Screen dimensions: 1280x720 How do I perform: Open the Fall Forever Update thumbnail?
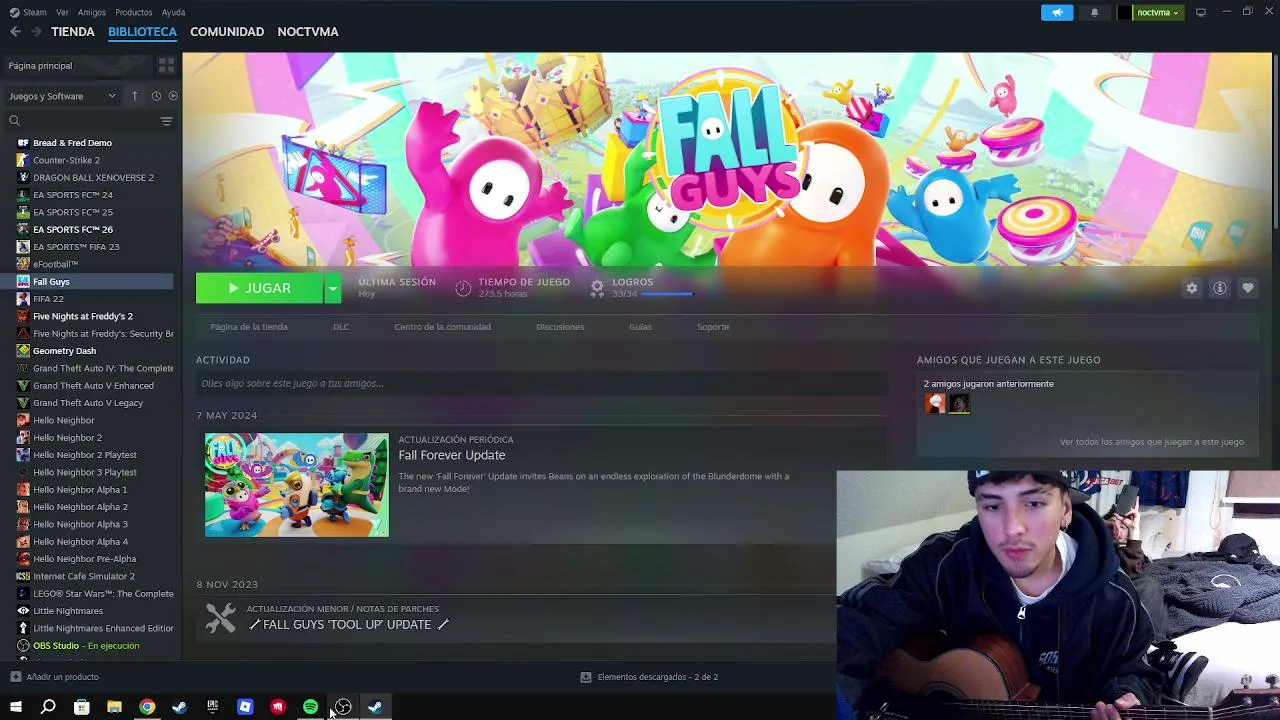(x=297, y=485)
